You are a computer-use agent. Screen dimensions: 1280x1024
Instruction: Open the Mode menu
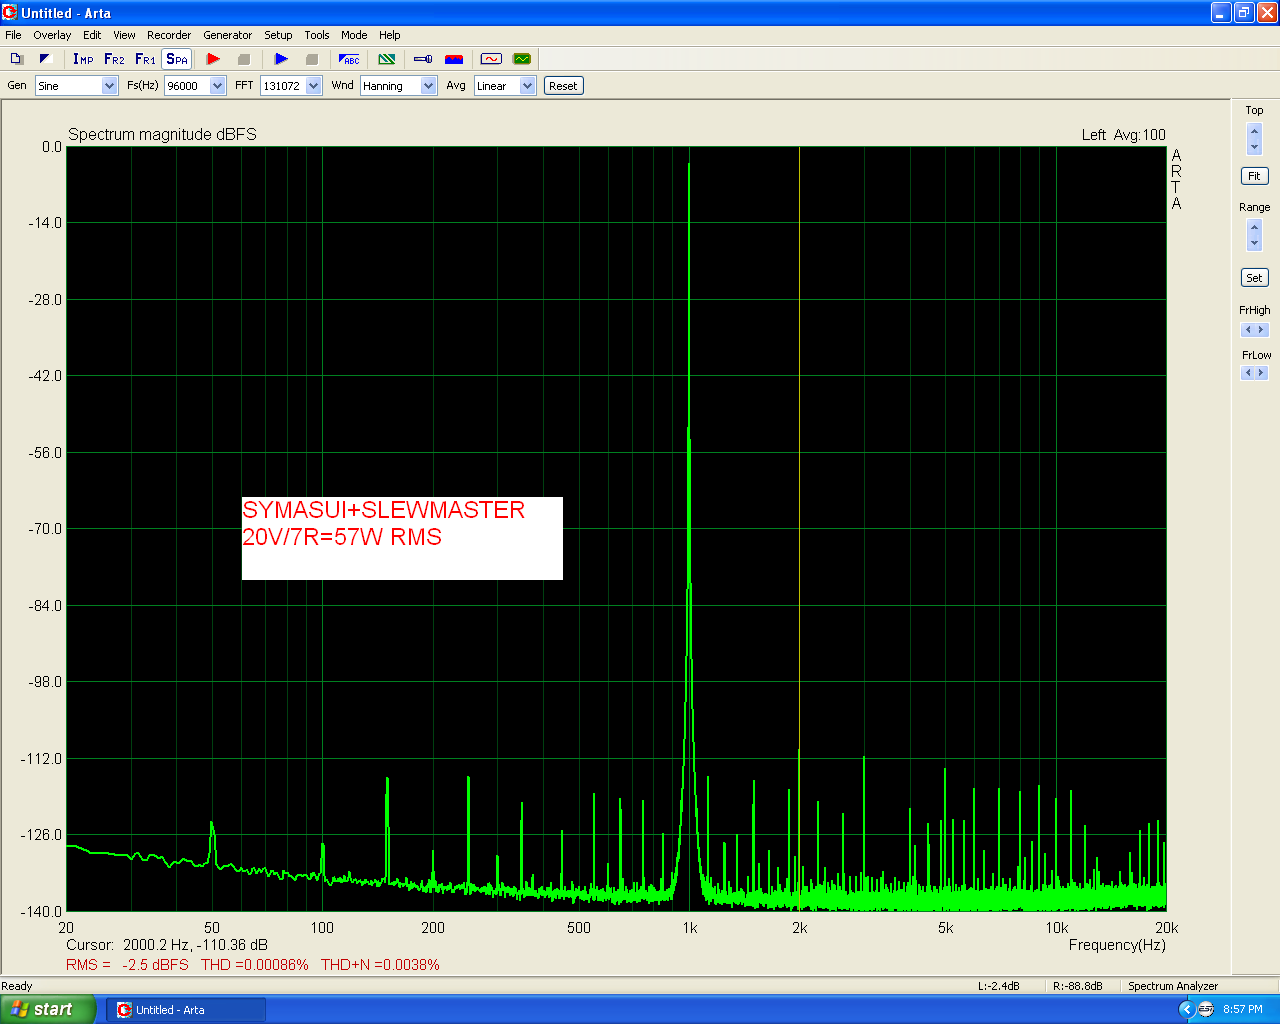pyautogui.click(x=354, y=35)
